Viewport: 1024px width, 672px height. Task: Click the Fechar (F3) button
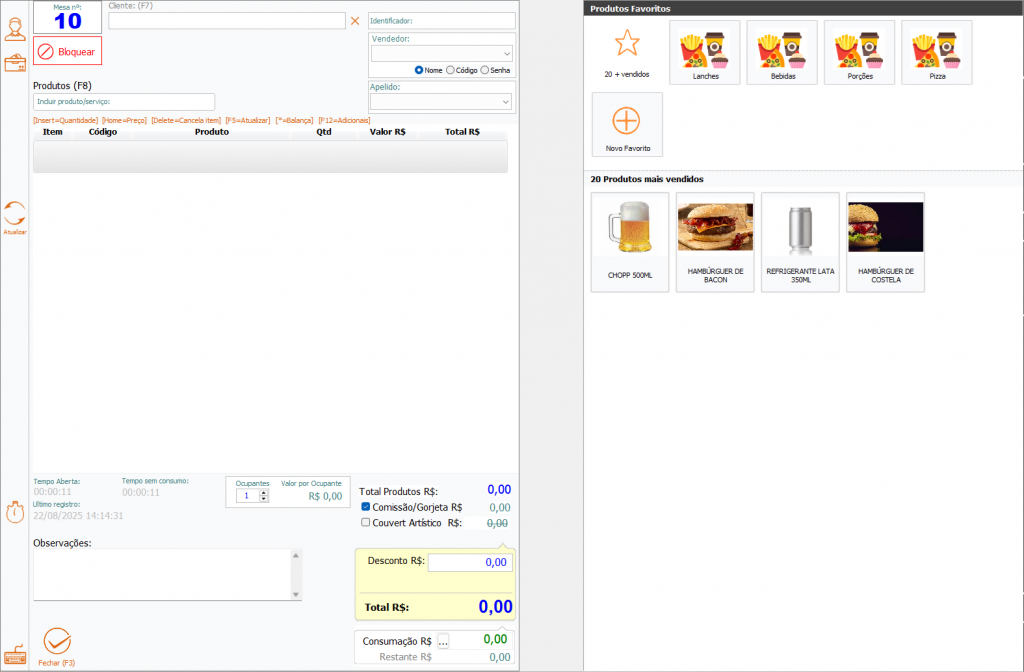coord(57,645)
